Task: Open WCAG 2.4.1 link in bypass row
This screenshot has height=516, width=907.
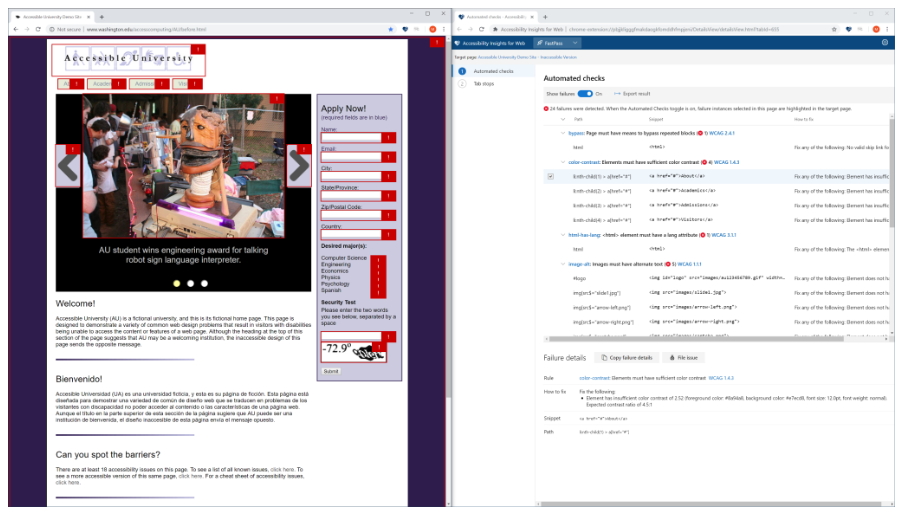Action: coord(721,133)
